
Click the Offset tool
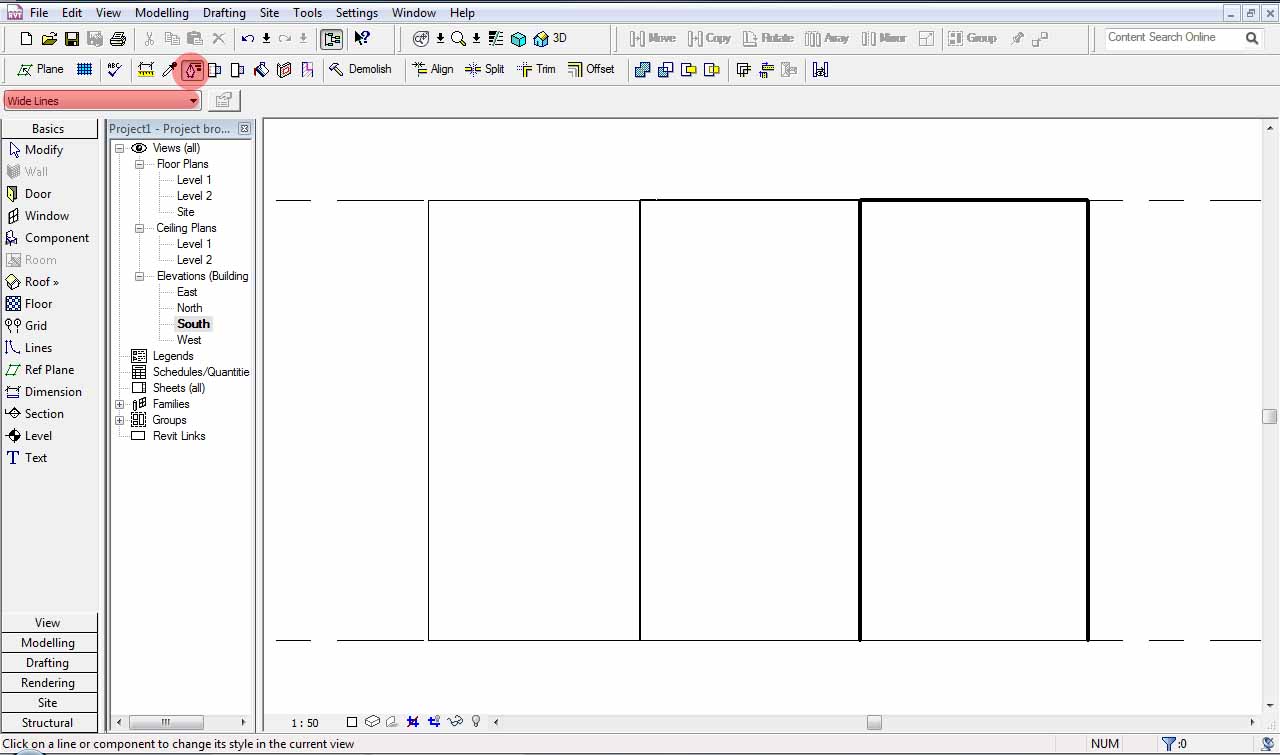coord(591,70)
